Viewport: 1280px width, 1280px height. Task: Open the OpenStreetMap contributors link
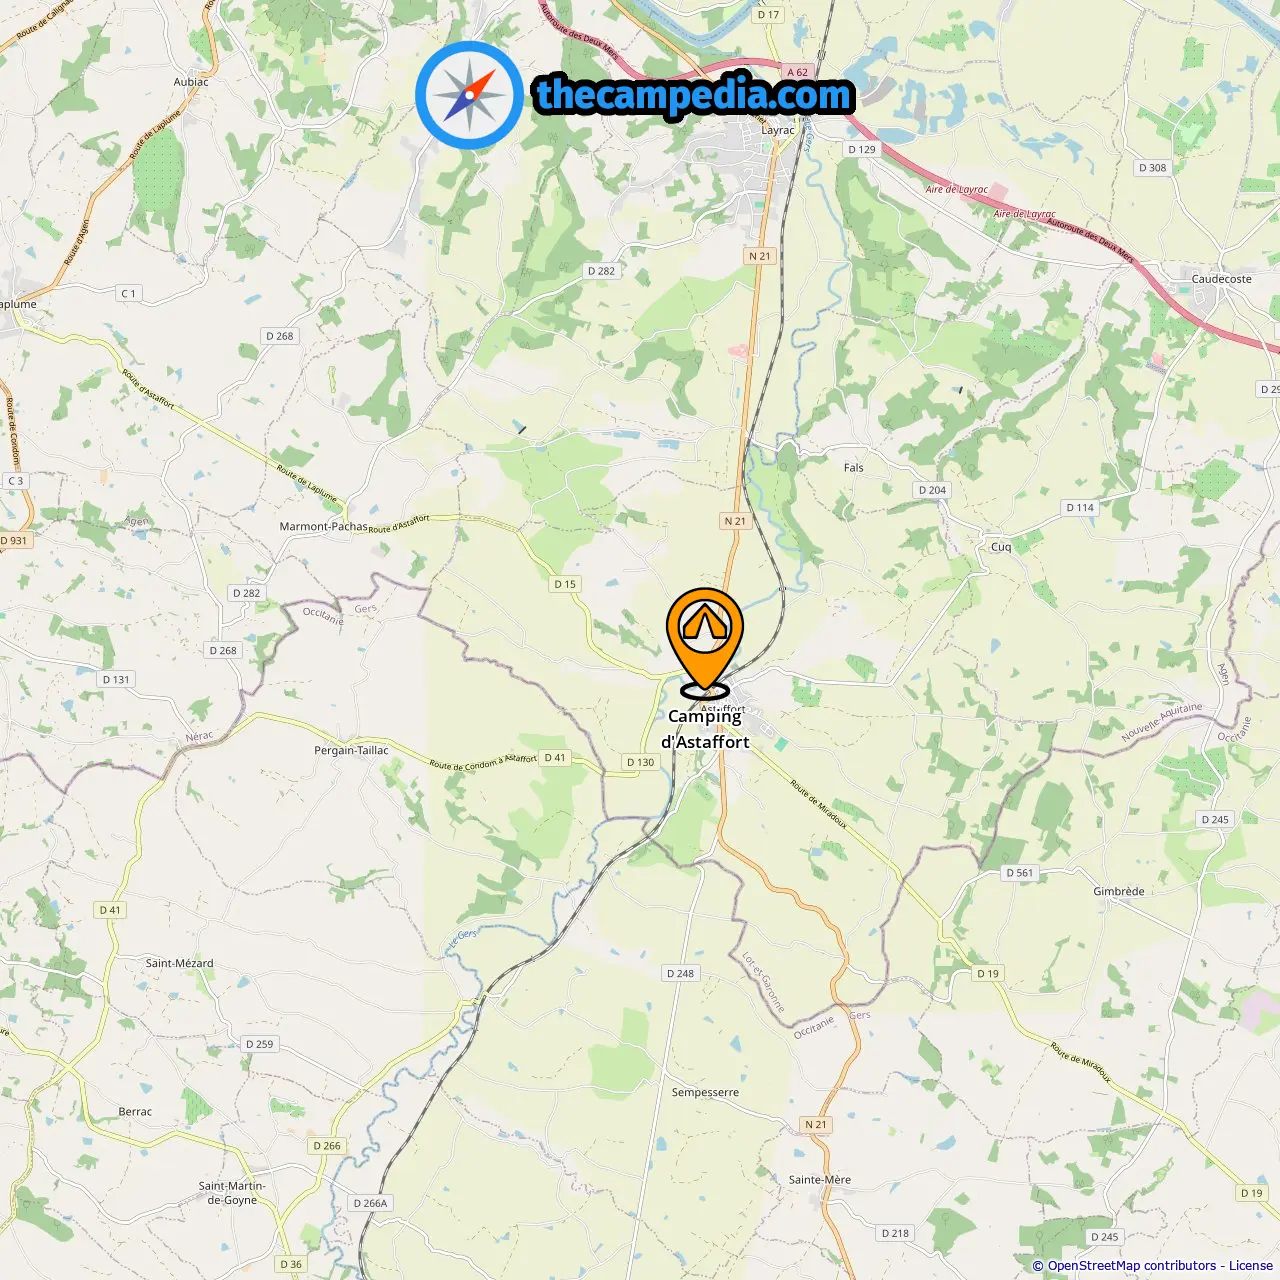click(x=1132, y=1265)
